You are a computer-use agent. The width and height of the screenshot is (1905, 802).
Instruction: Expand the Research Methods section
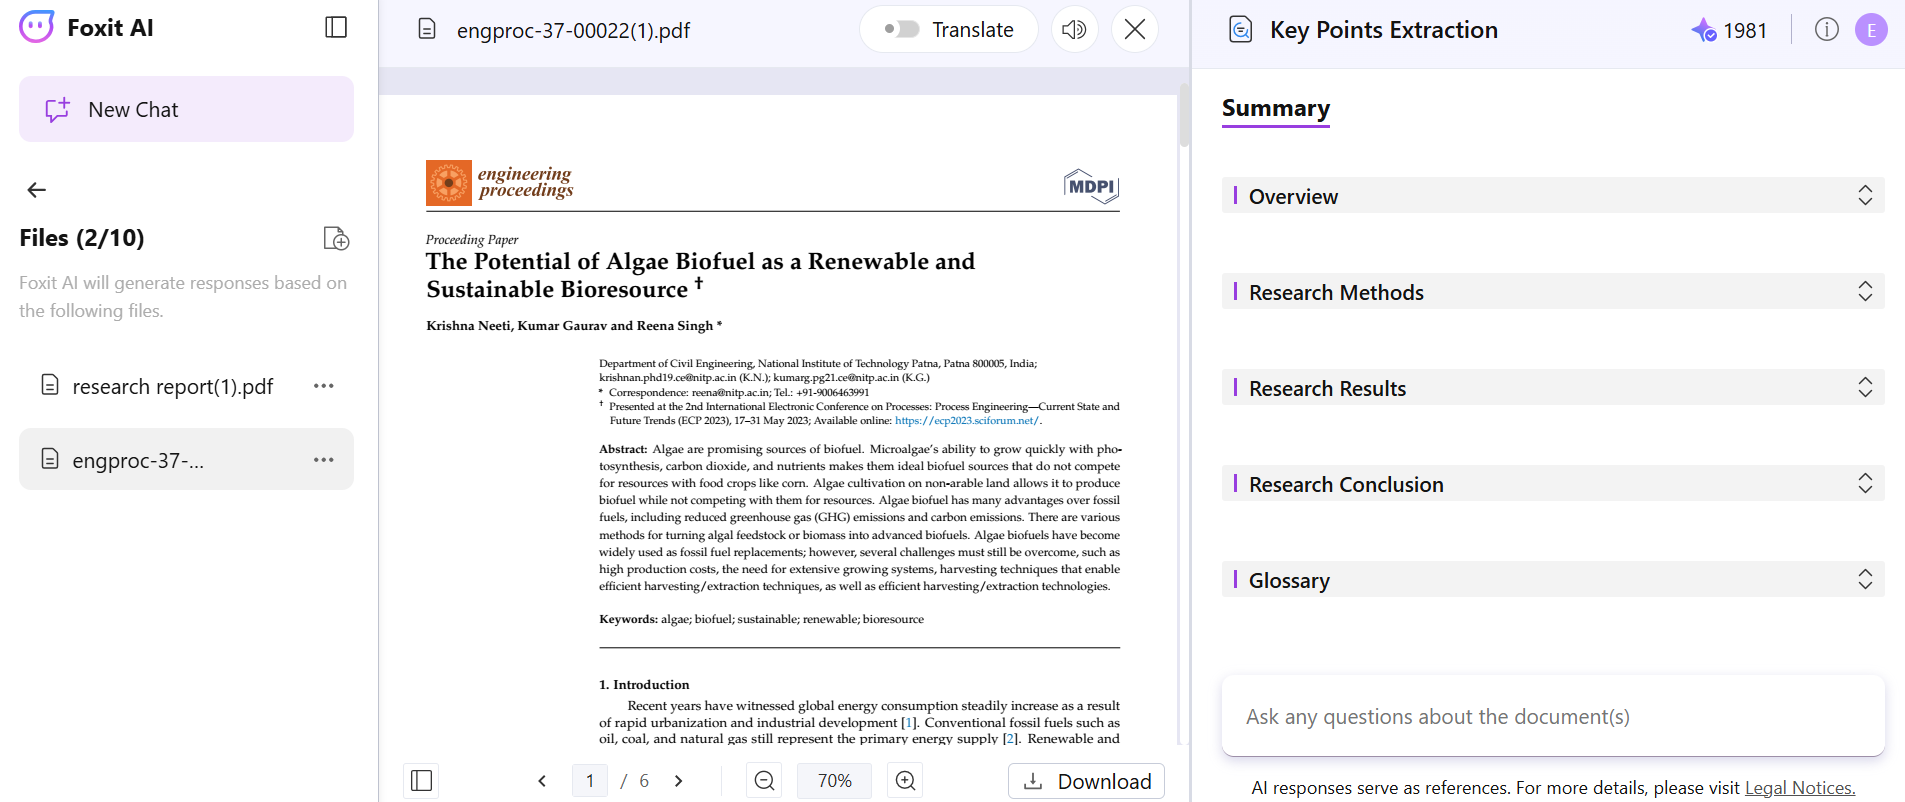1553,292
